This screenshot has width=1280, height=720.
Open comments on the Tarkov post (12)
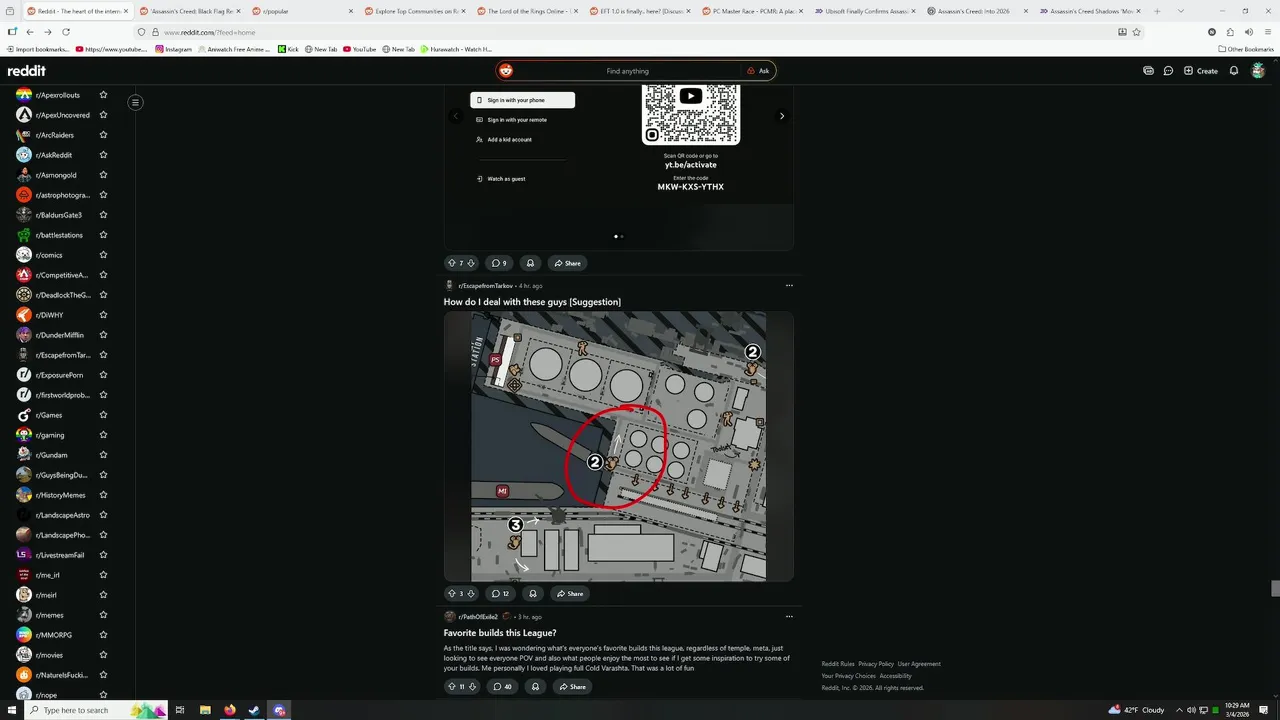pyautogui.click(x=500, y=593)
